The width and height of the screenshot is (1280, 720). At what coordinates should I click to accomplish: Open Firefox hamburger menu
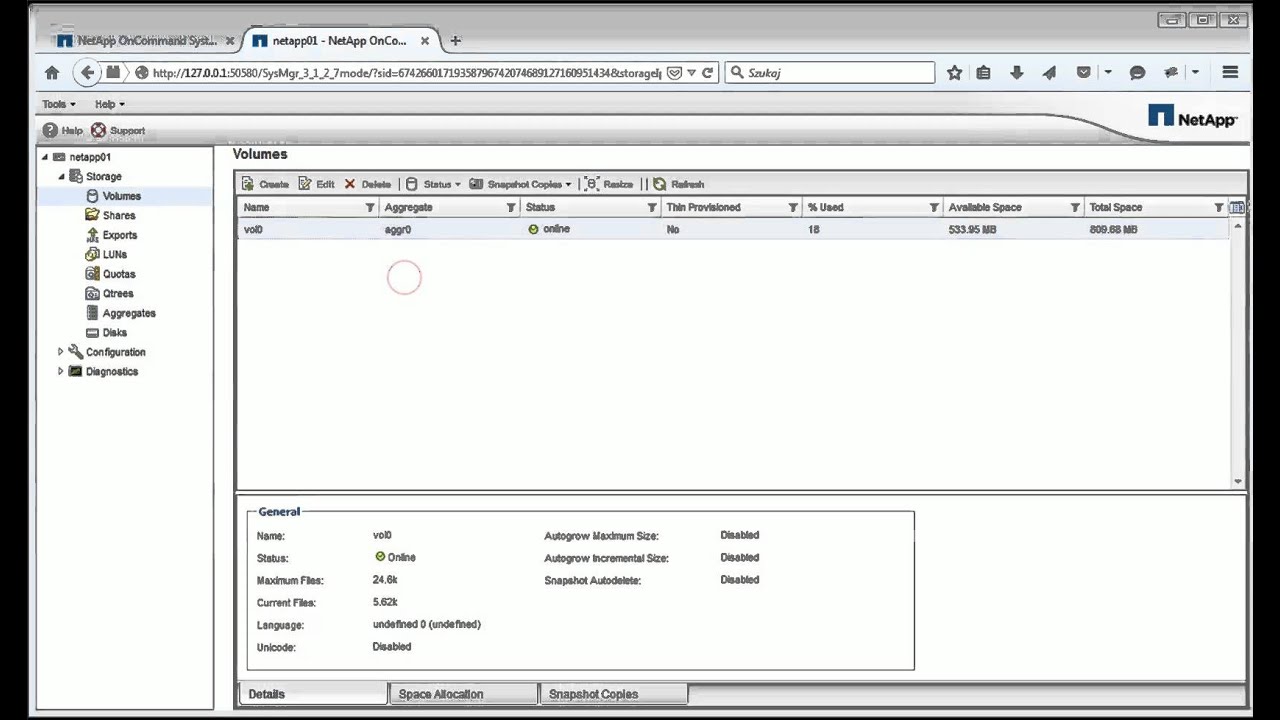[x=1231, y=72]
